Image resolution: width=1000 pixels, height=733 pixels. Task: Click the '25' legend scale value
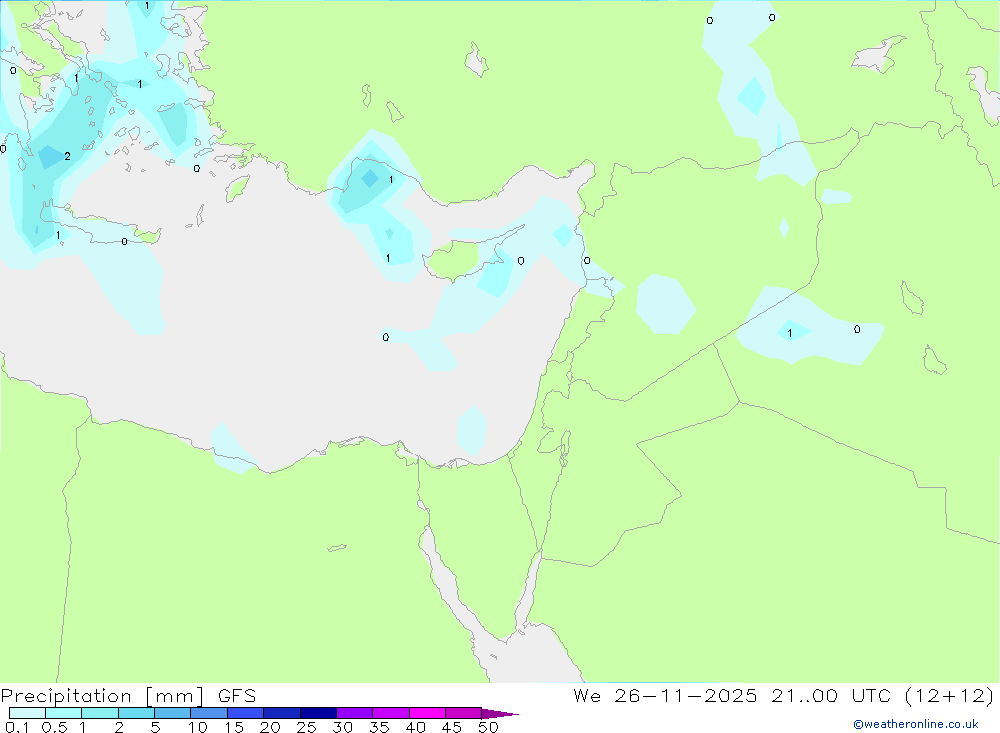click(307, 727)
